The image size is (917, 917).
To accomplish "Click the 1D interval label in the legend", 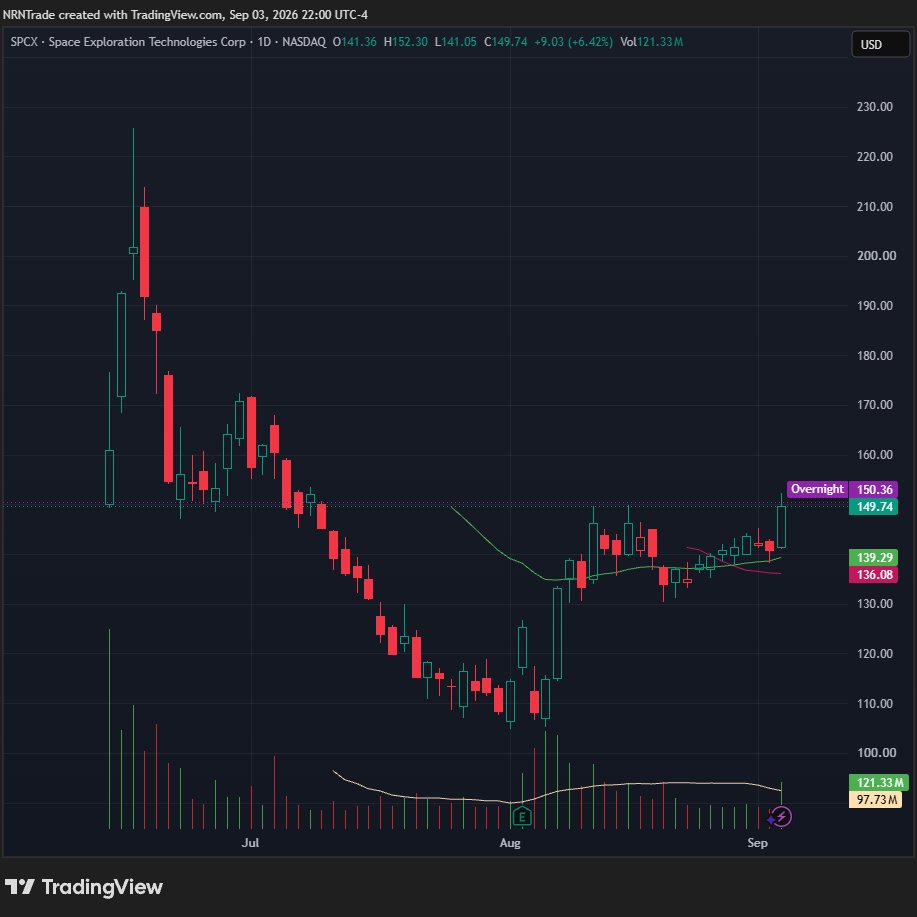I will tap(264, 42).
